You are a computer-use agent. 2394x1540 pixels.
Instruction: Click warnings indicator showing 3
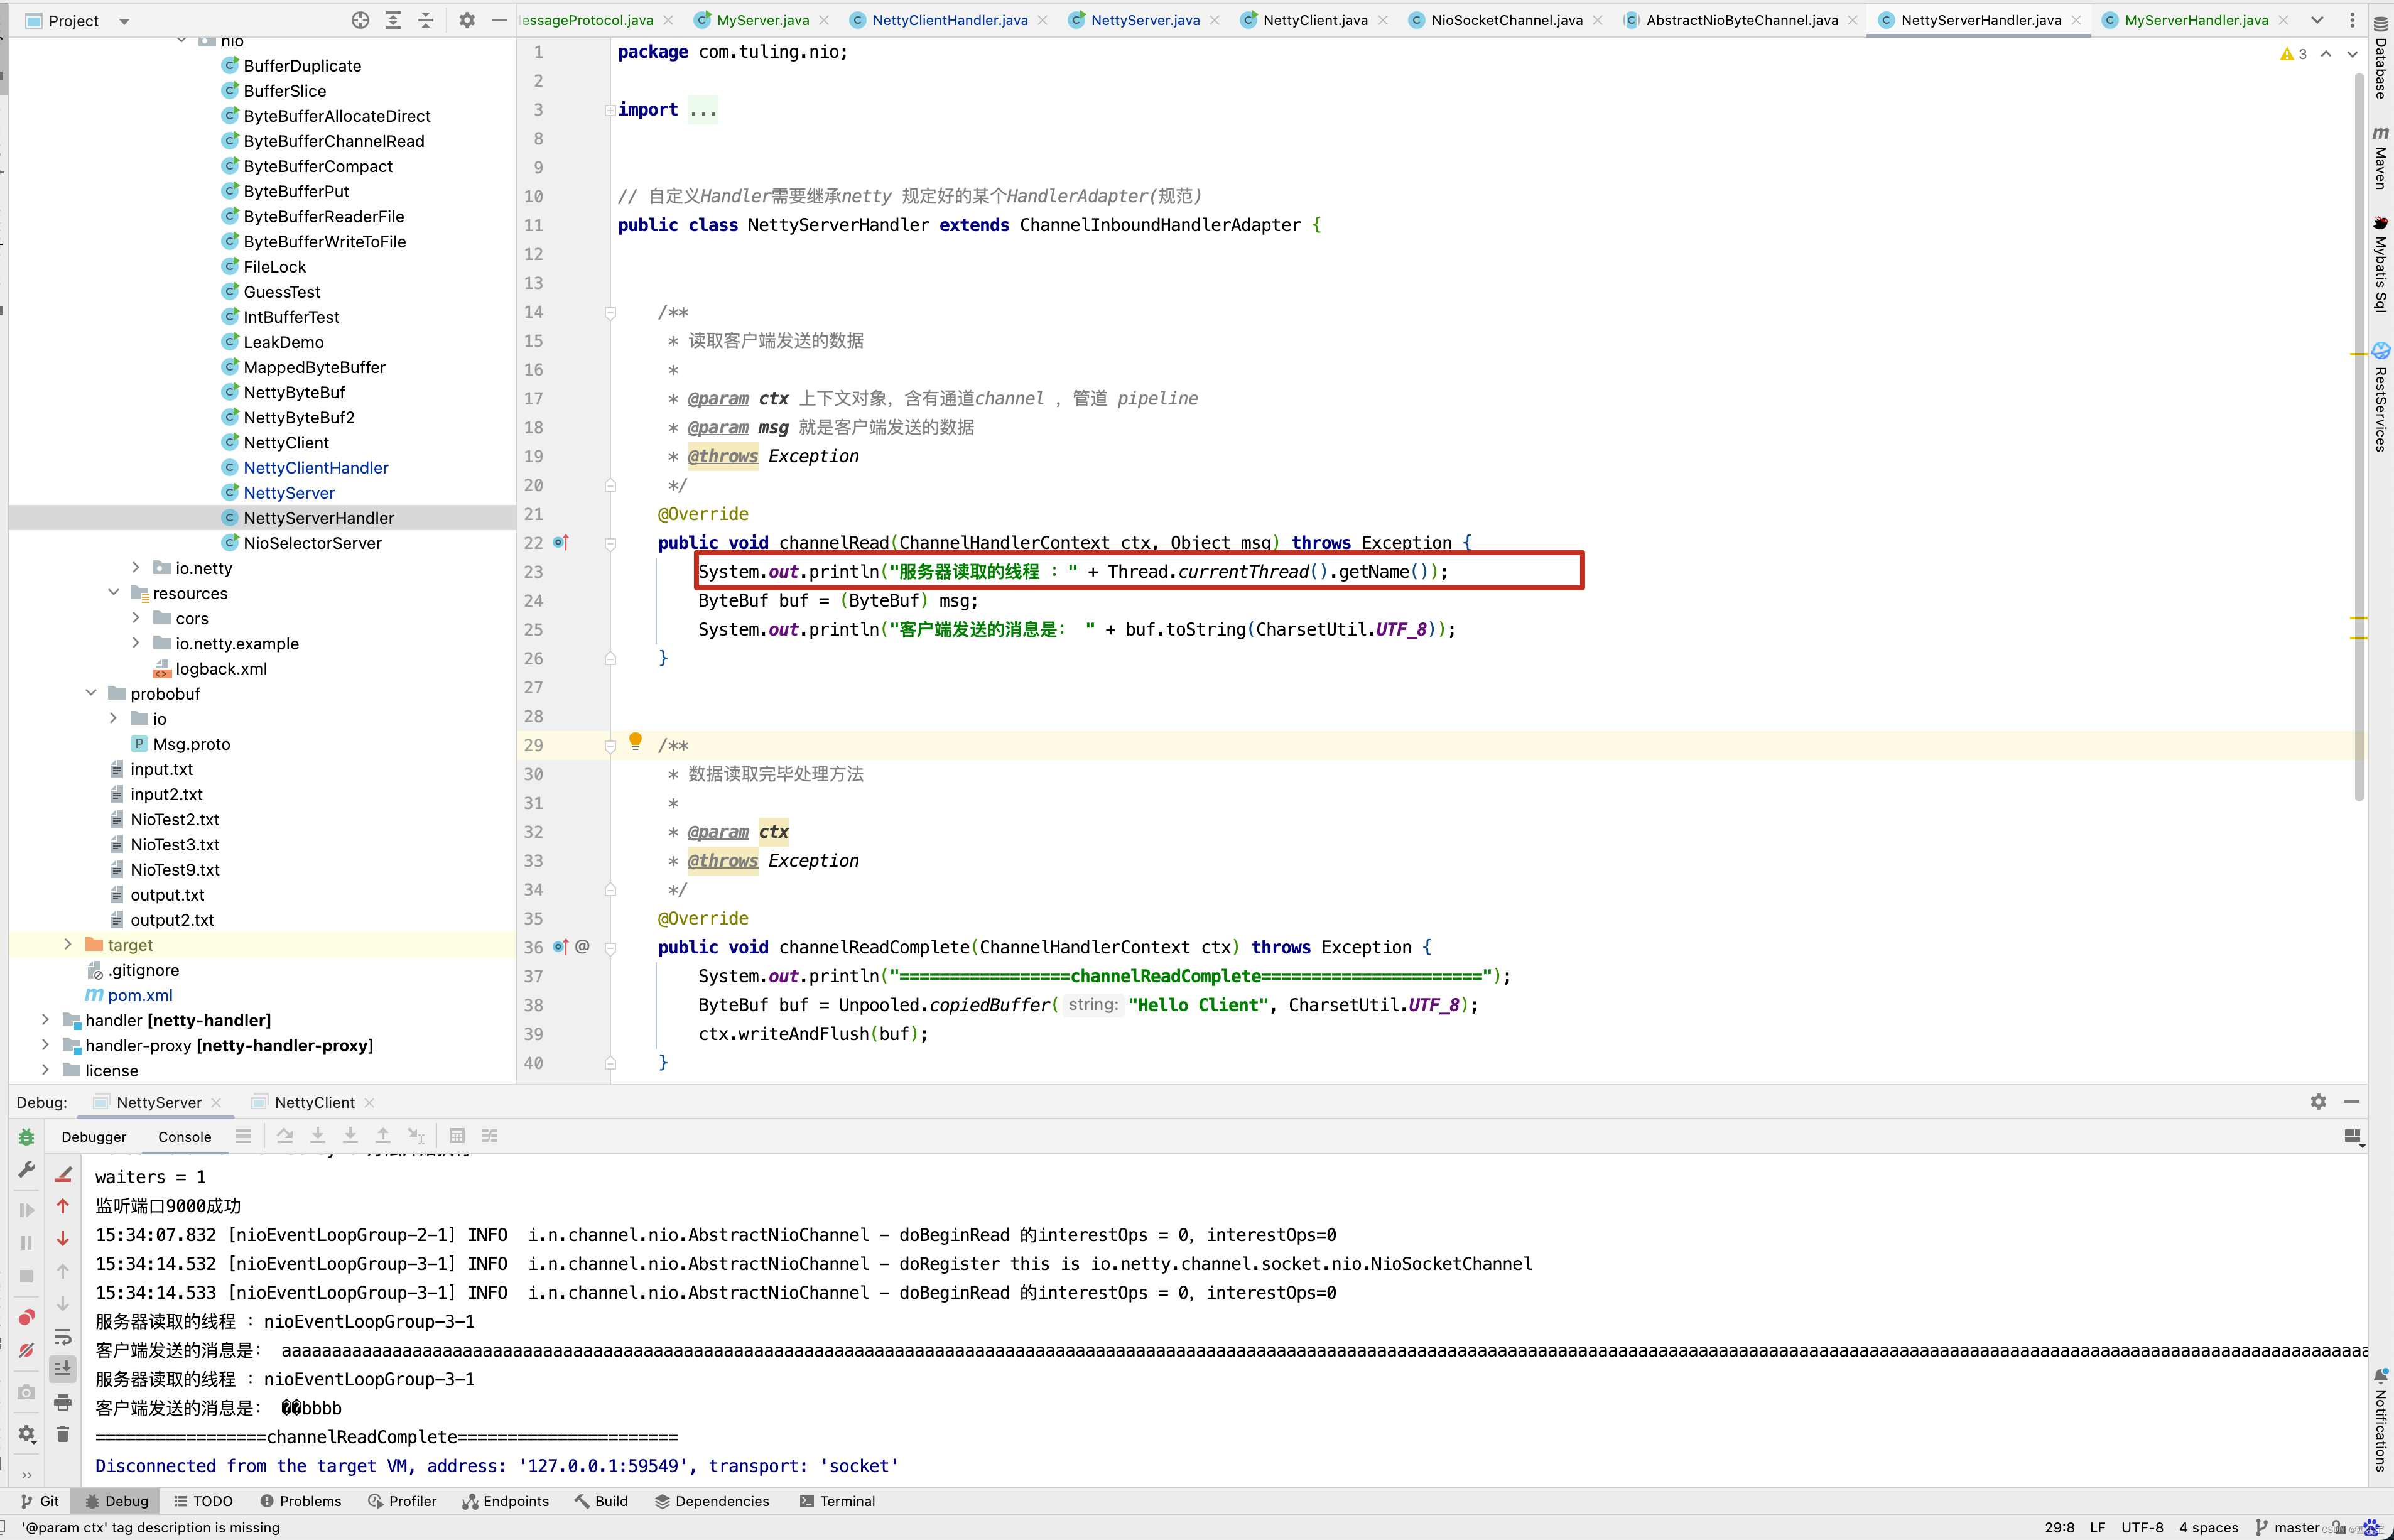pyautogui.click(x=2294, y=54)
